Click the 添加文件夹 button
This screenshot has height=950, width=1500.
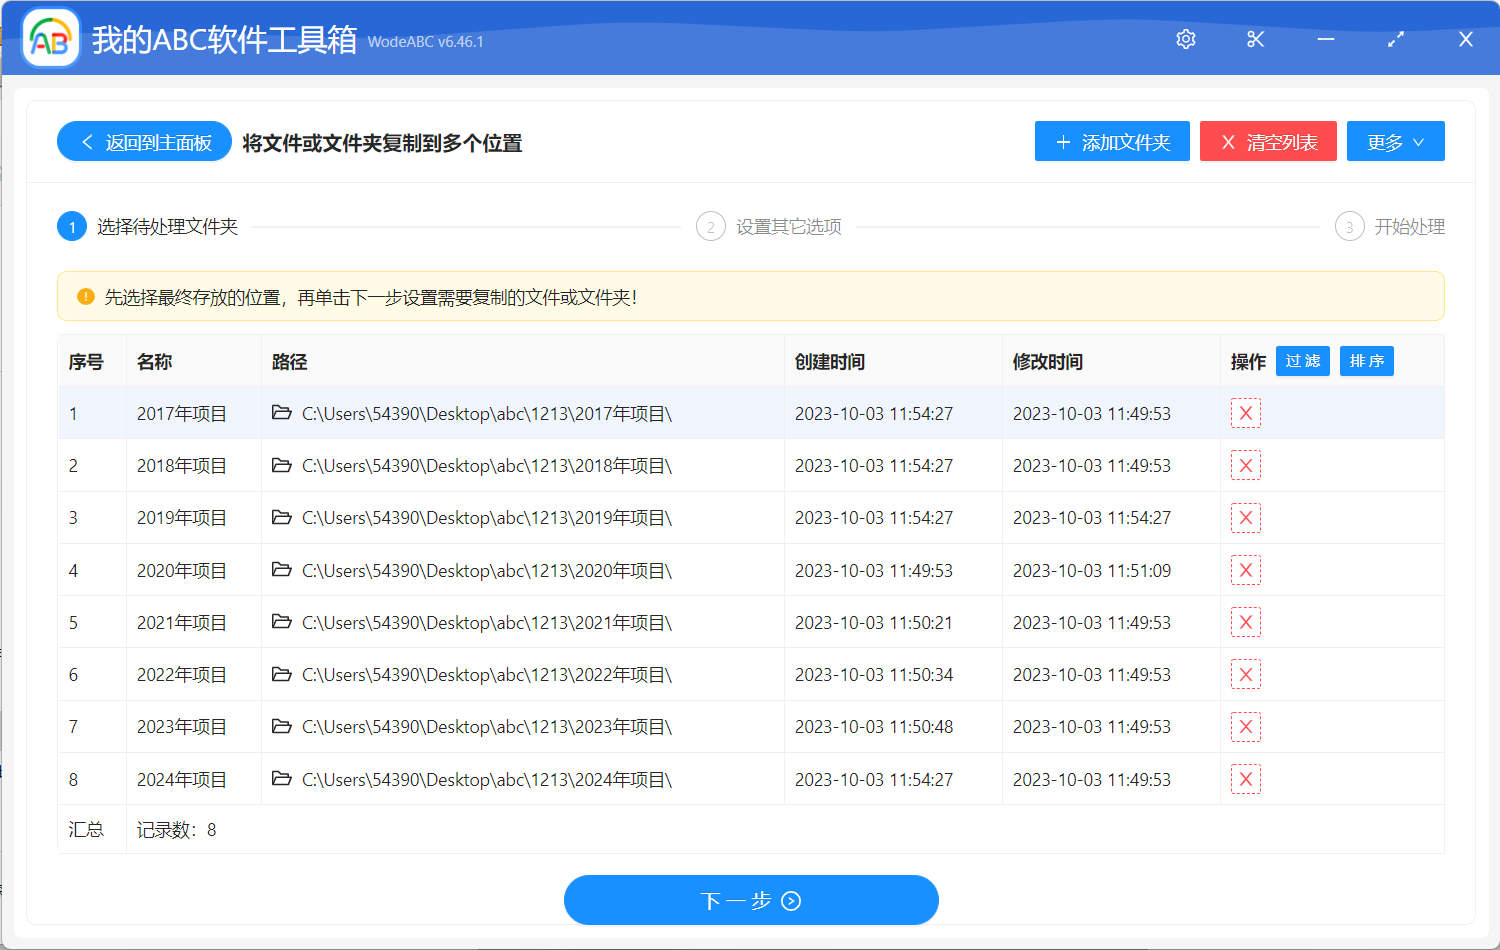click(x=1112, y=141)
